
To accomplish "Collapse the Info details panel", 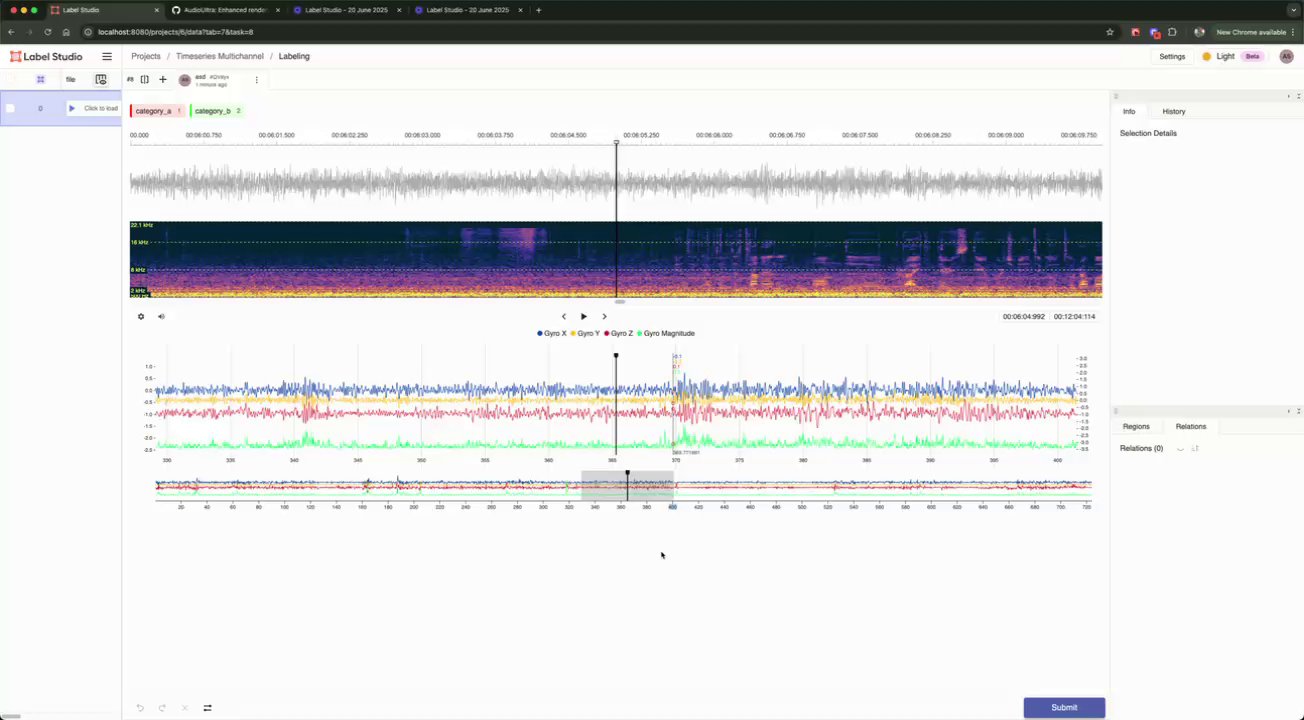I will click(1299, 96).
